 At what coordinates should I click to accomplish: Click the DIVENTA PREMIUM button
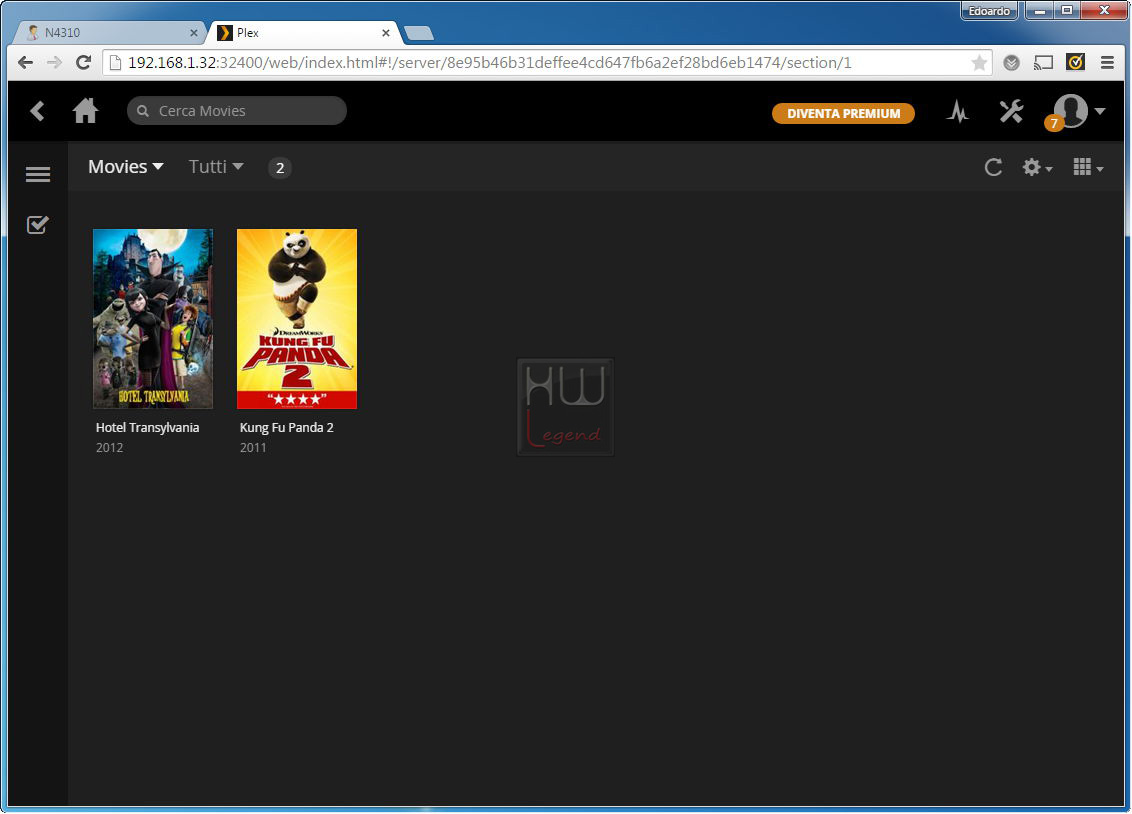pos(843,113)
